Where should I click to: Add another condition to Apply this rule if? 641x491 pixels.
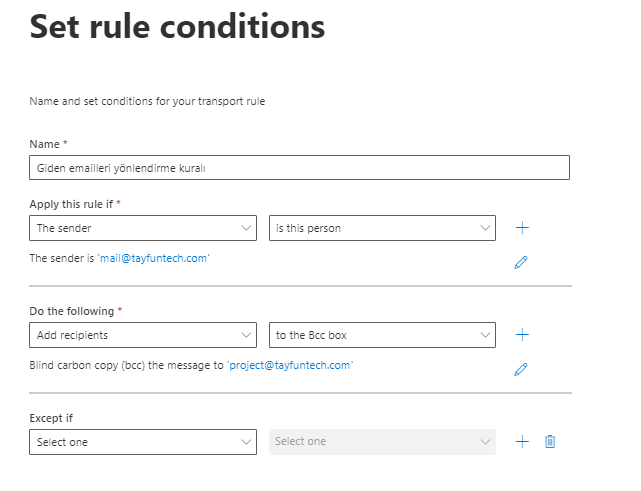(522, 228)
